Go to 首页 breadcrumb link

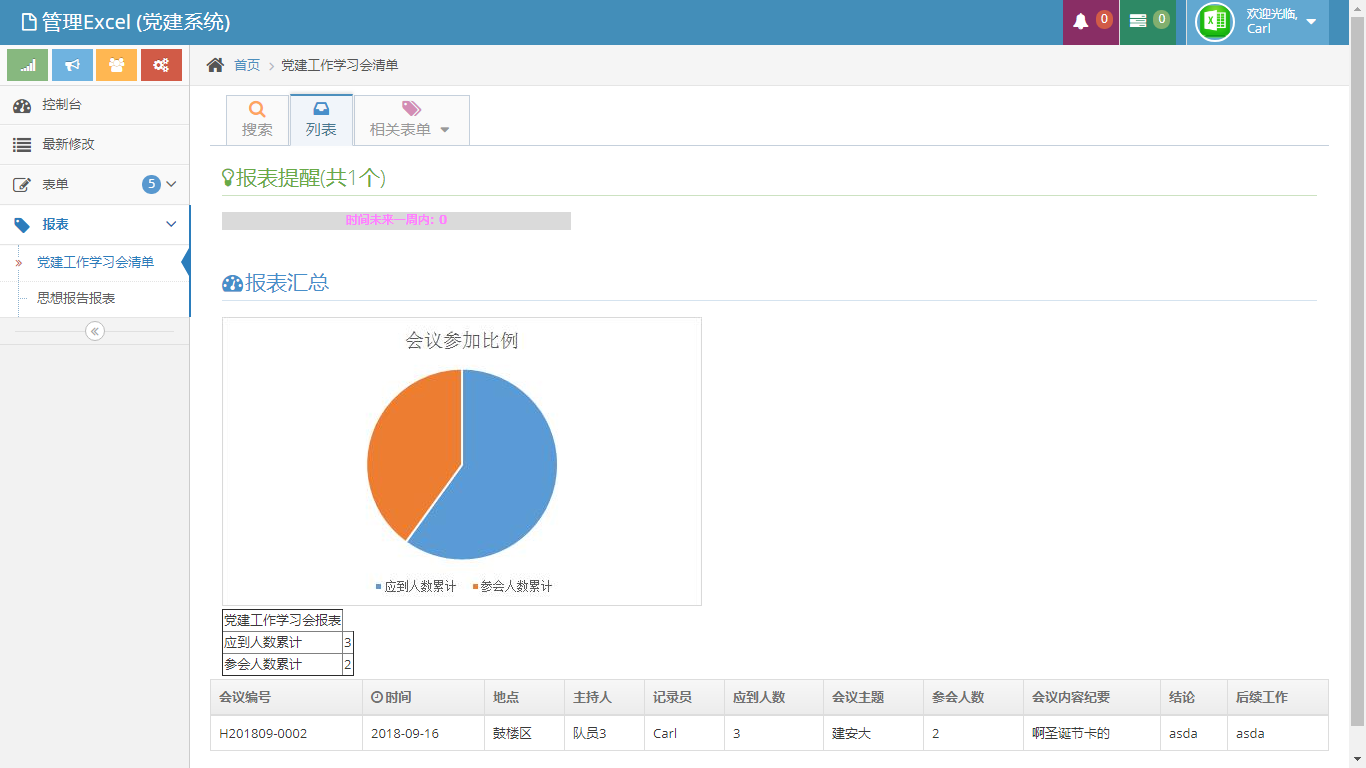(247, 65)
